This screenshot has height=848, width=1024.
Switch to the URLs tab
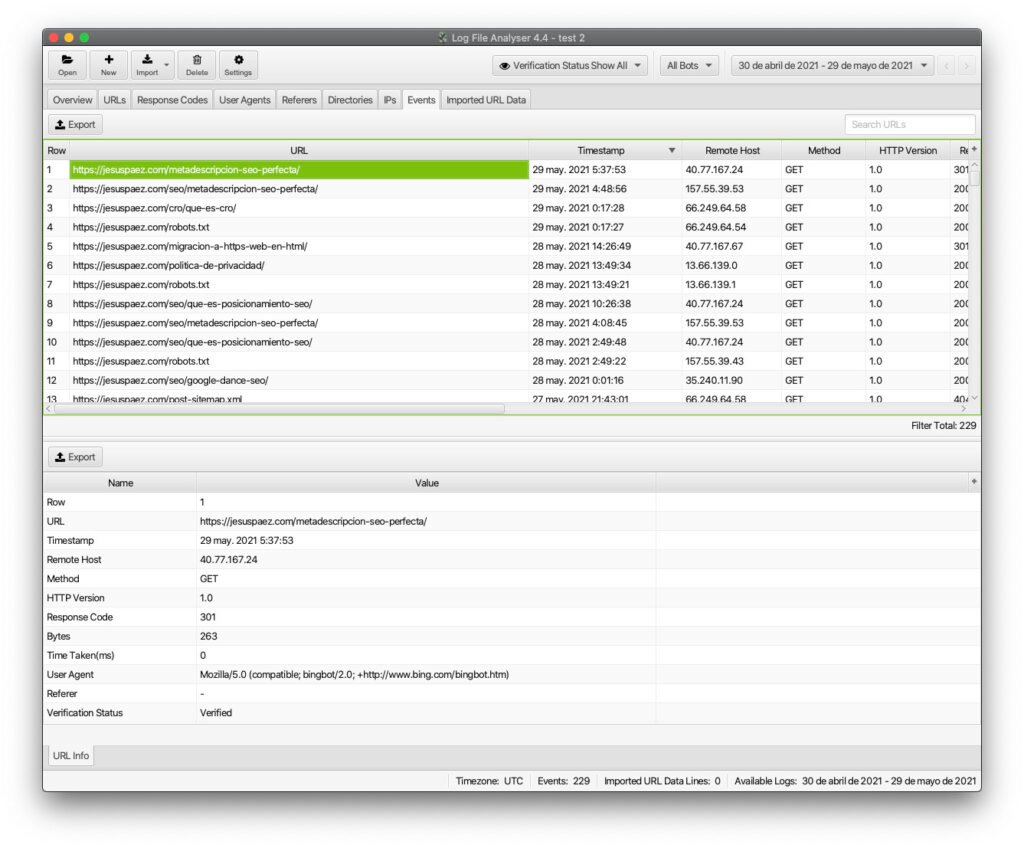tap(114, 100)
